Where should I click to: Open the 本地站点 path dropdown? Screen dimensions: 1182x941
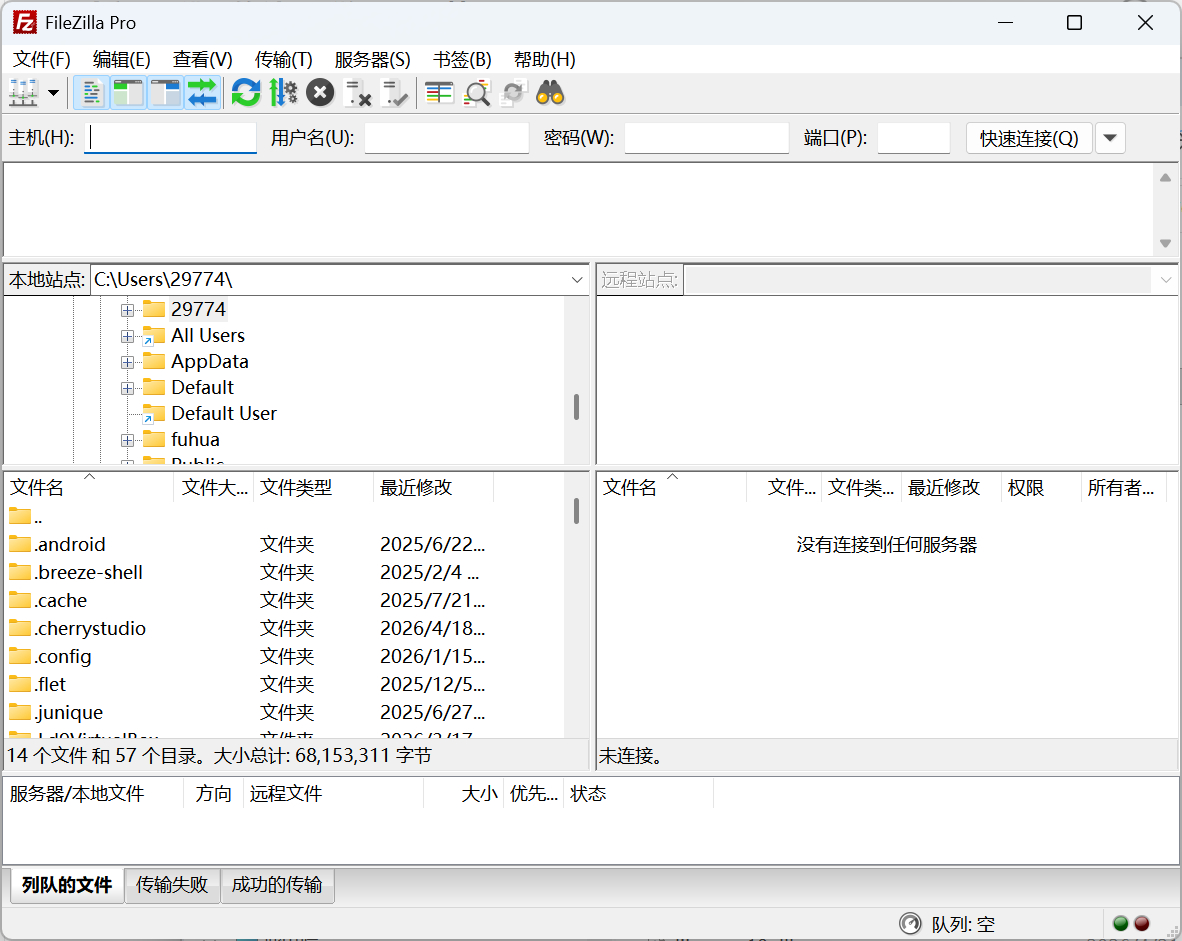[577, 280]
